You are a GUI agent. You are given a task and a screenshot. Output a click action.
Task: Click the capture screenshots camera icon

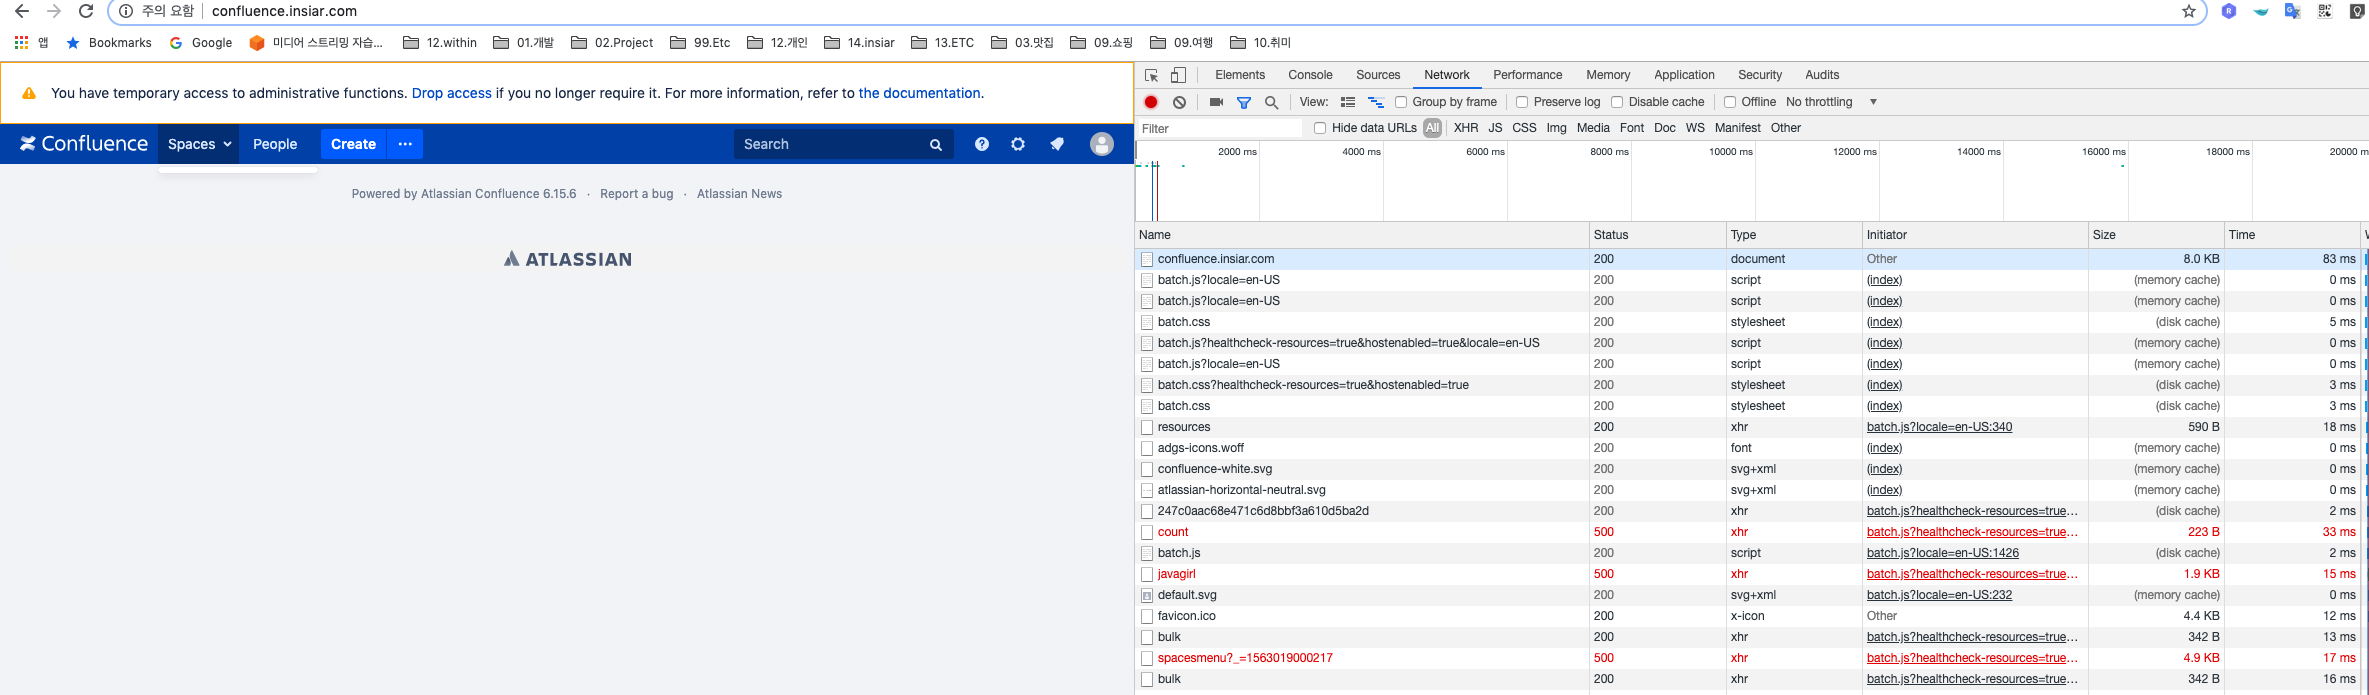tap(1216, 102)
